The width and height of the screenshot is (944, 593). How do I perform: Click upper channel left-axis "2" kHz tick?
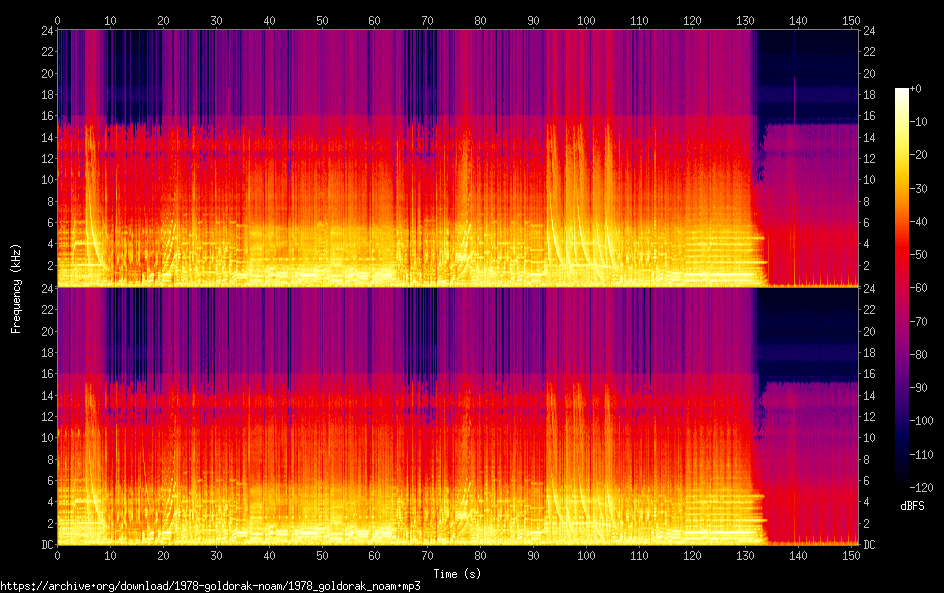tap(51, 265)
